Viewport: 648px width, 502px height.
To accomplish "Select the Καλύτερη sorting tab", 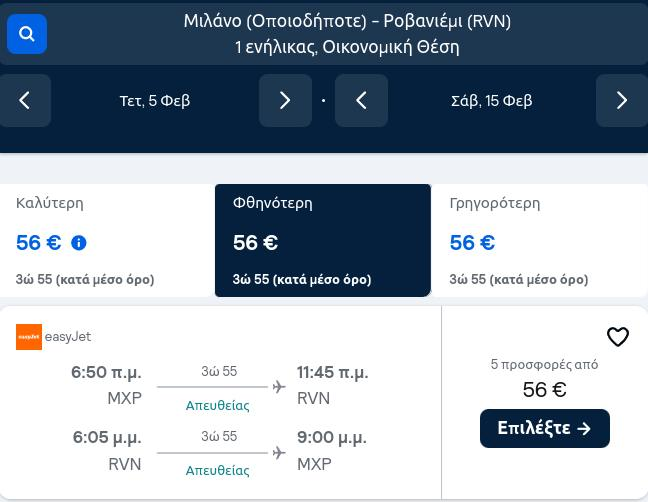I will pyautogui.click(x=107, y=240).
